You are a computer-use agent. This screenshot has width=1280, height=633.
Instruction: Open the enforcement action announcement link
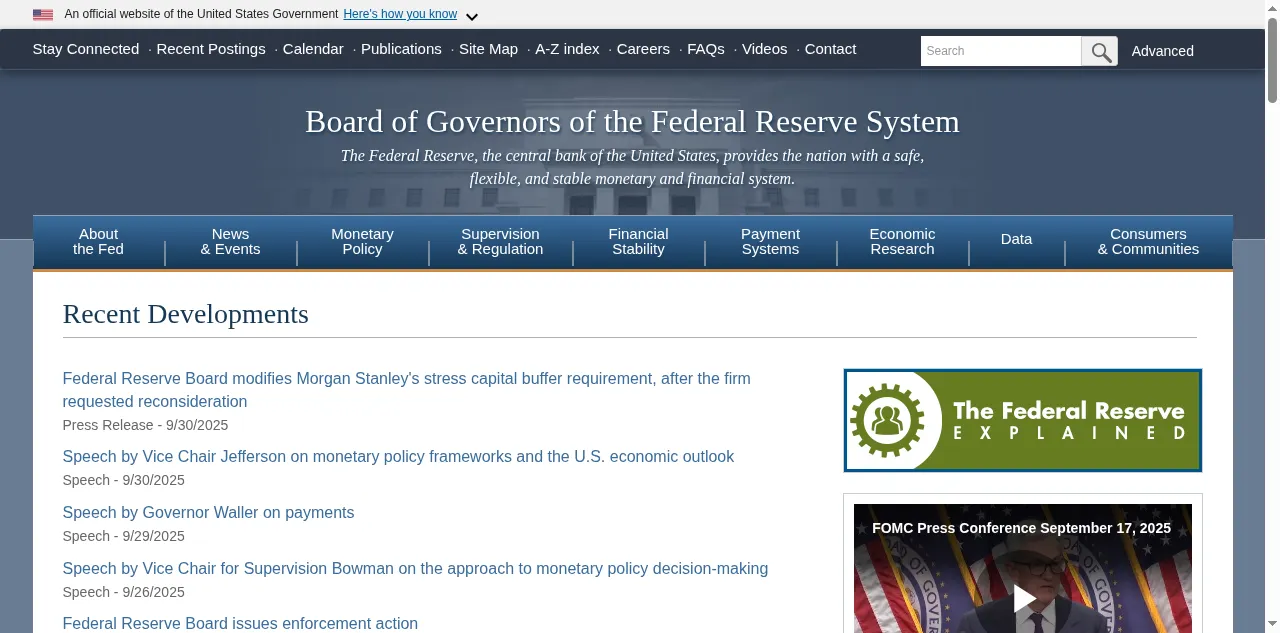point(240,624)
